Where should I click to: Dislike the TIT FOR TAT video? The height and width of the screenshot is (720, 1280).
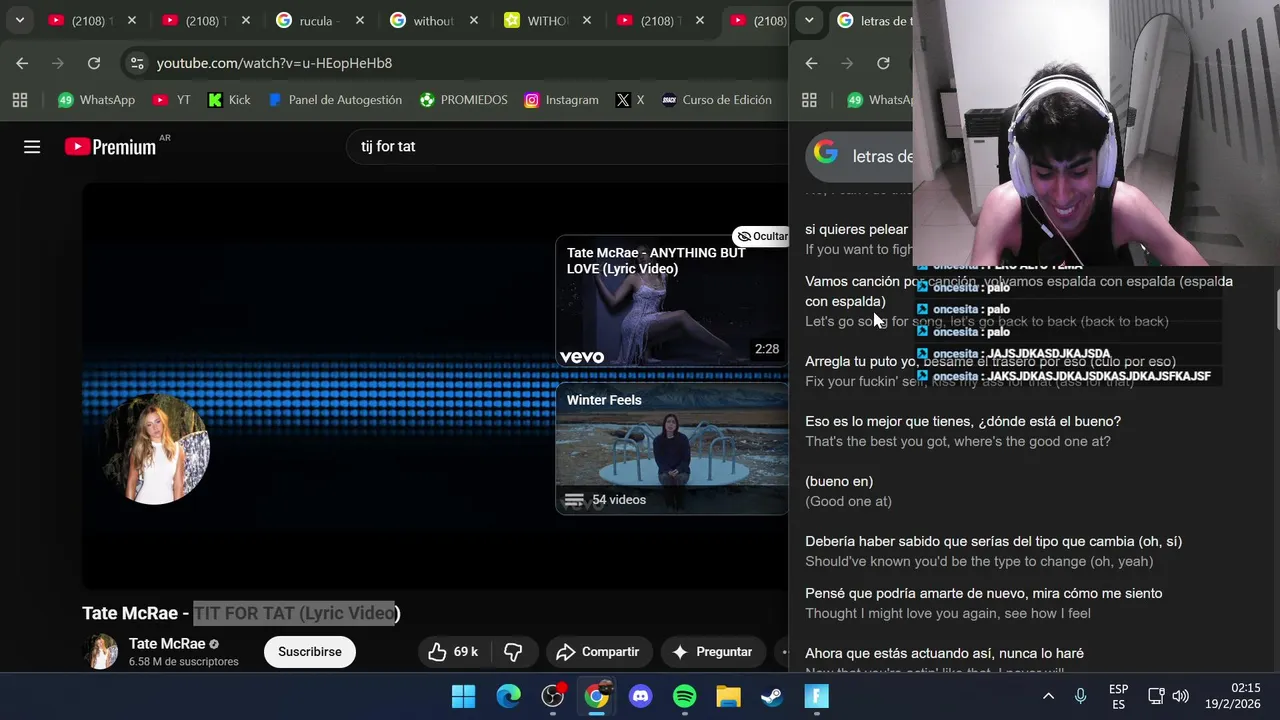pos(513,652)
